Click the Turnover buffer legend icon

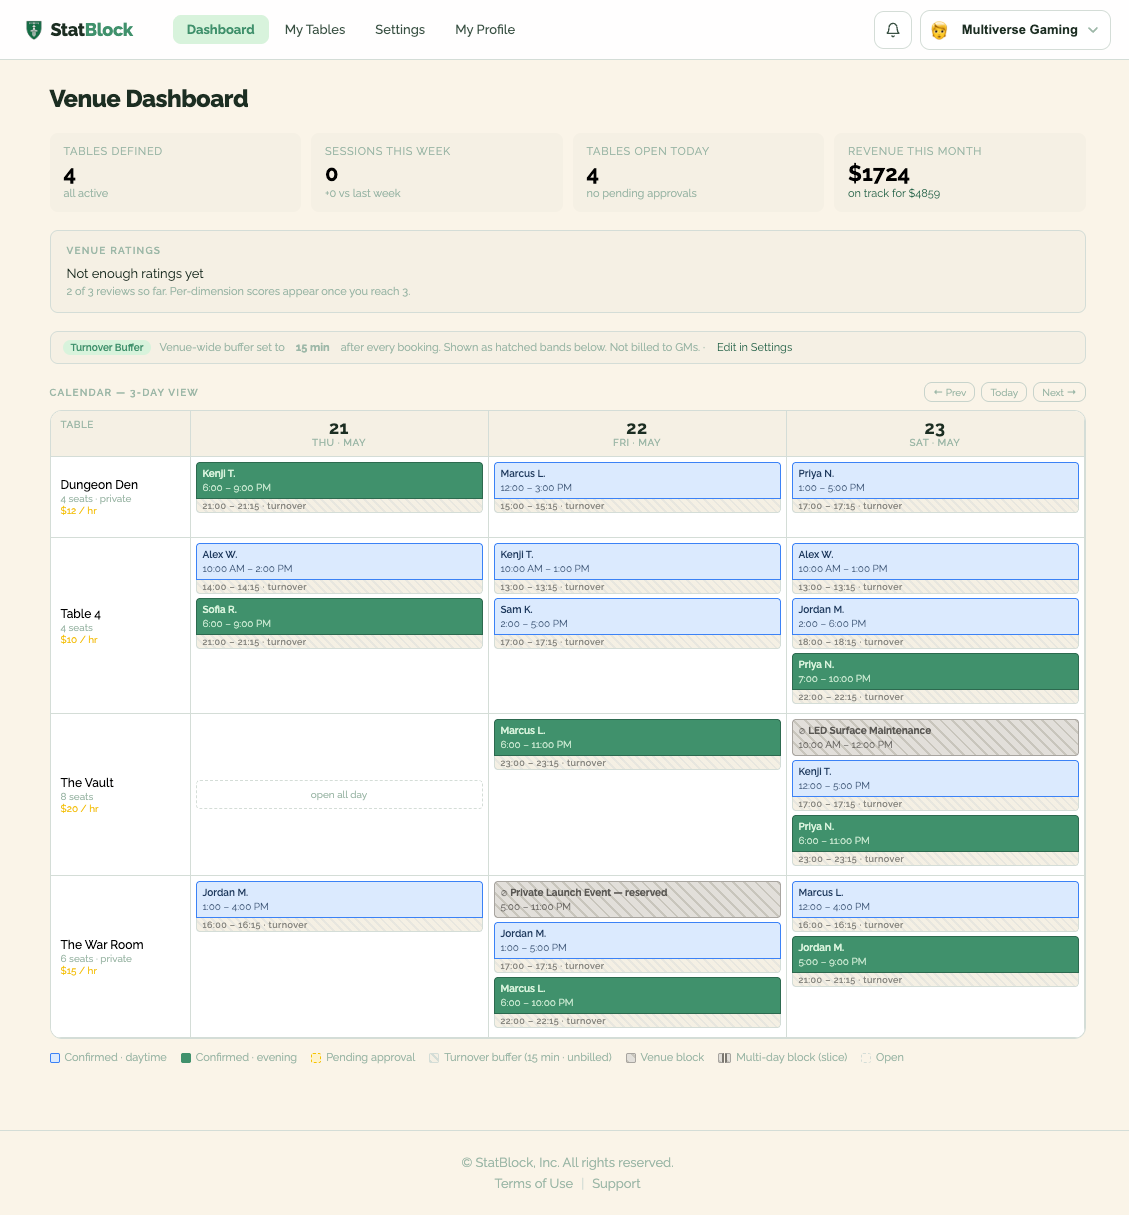click(x=434, y=1057)
